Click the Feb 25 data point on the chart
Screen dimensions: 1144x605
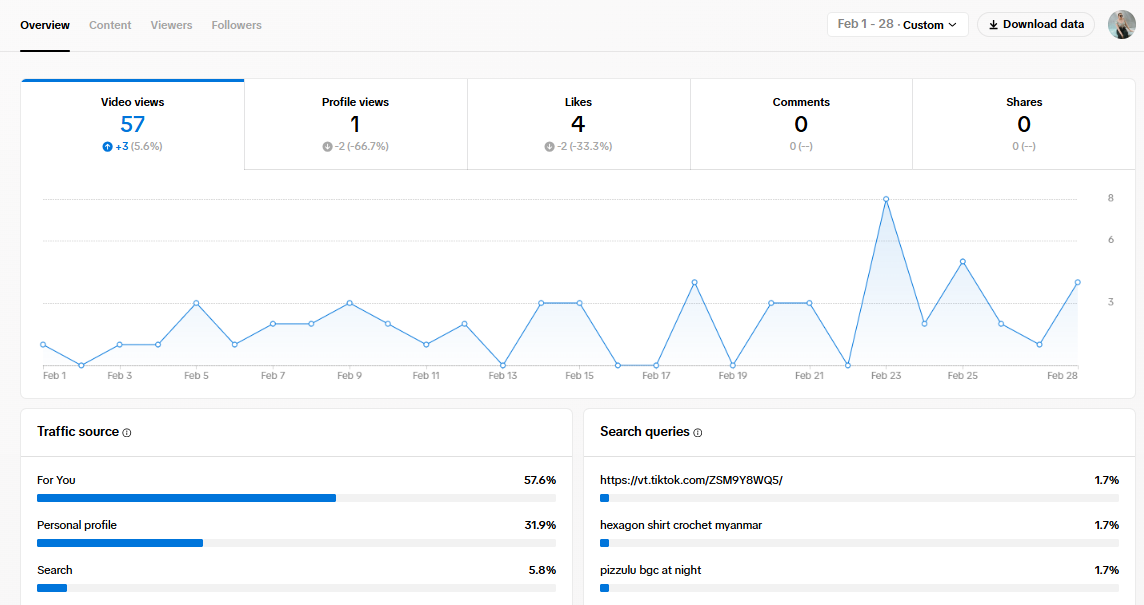963,261
